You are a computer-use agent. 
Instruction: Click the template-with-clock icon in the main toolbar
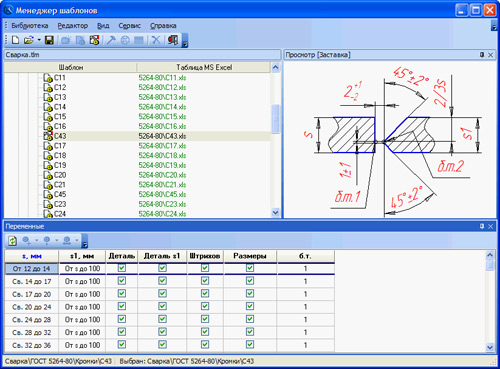(x=95, y=40)
